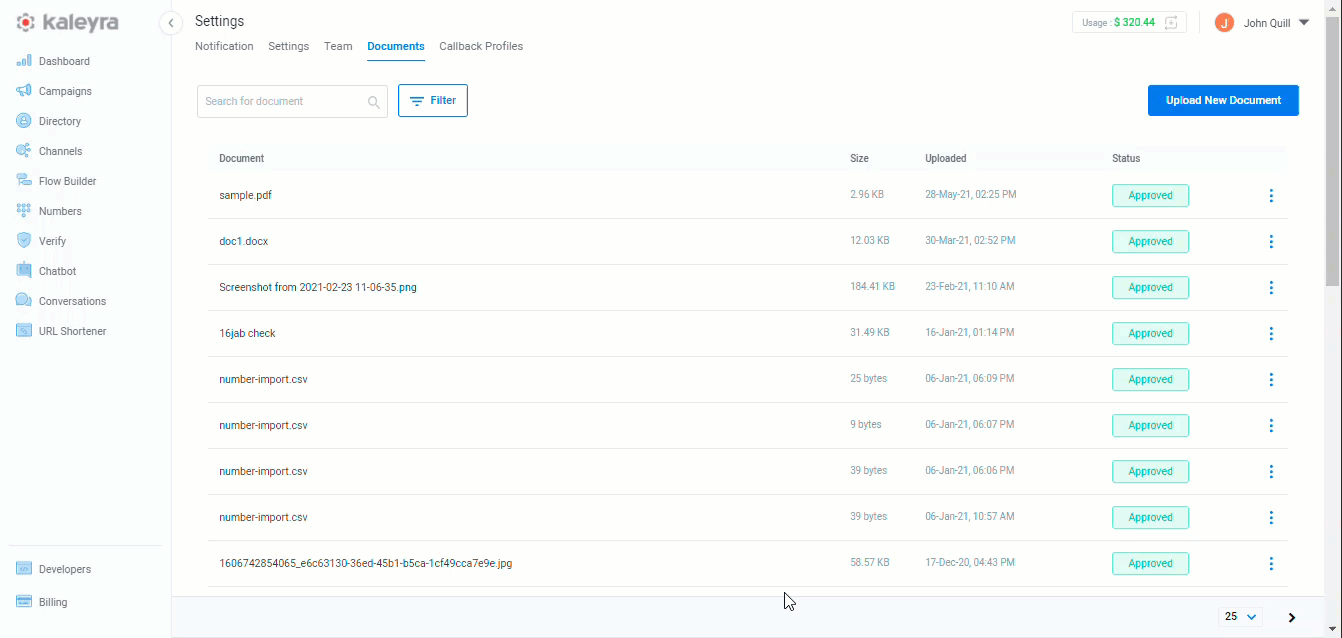Click the Uploaded column header
This screenshot has width=1342, height=638.
[946, 158]
